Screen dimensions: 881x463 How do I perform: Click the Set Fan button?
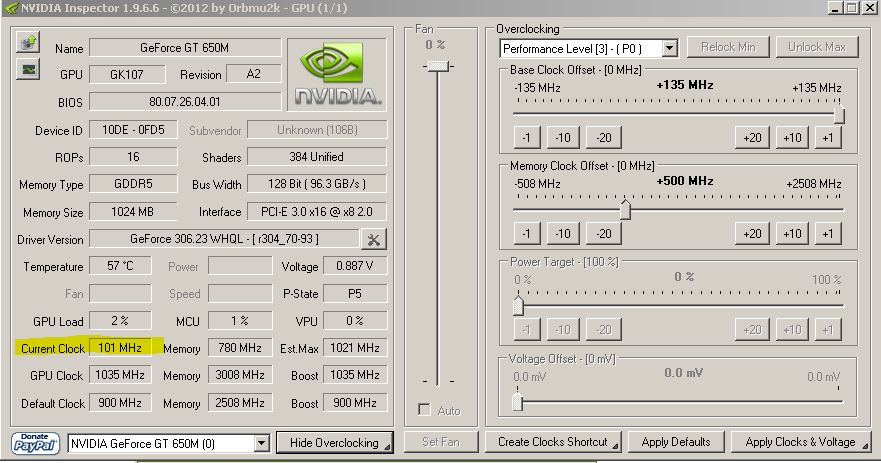pyautogui.click(x=441, y=442)
